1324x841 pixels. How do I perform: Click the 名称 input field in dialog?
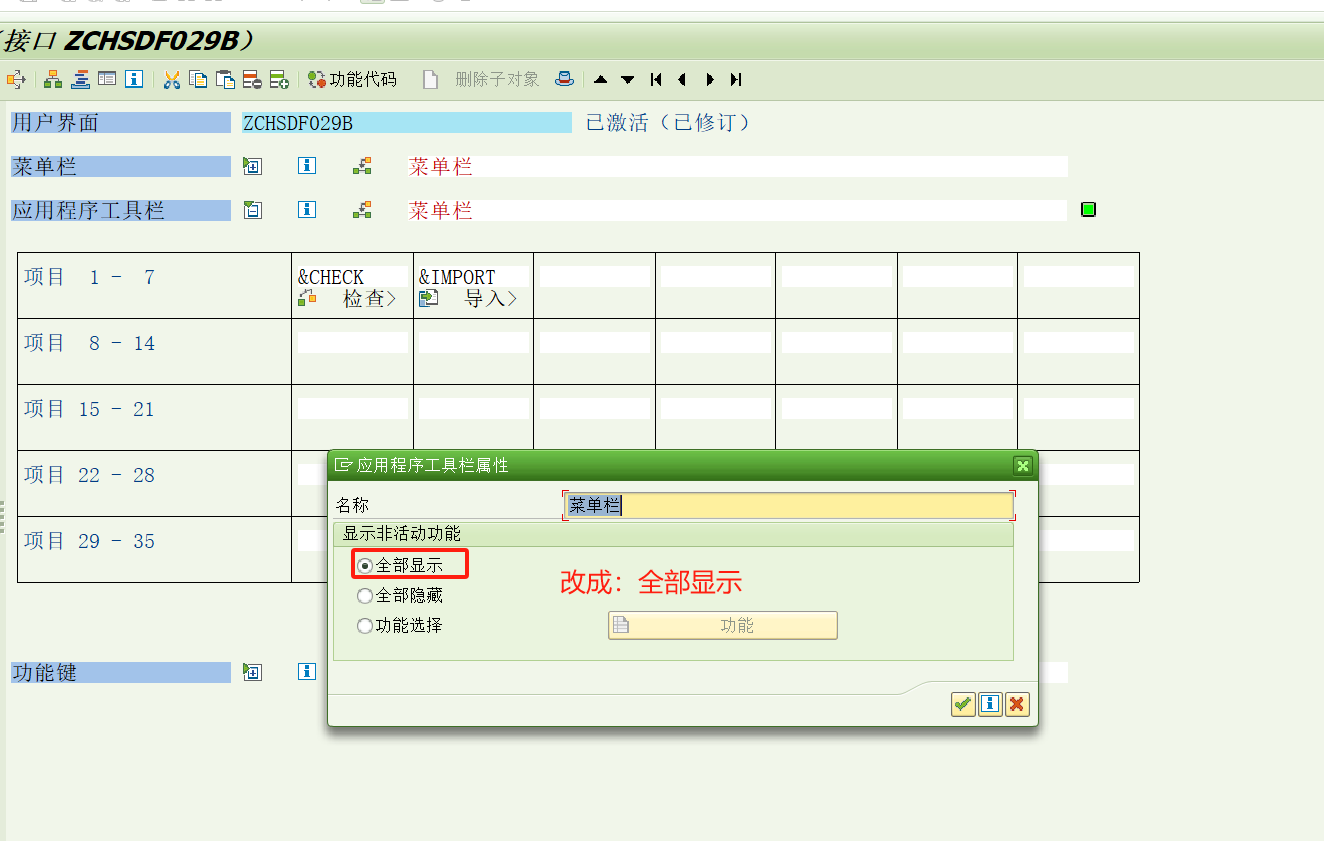point(789,506)
